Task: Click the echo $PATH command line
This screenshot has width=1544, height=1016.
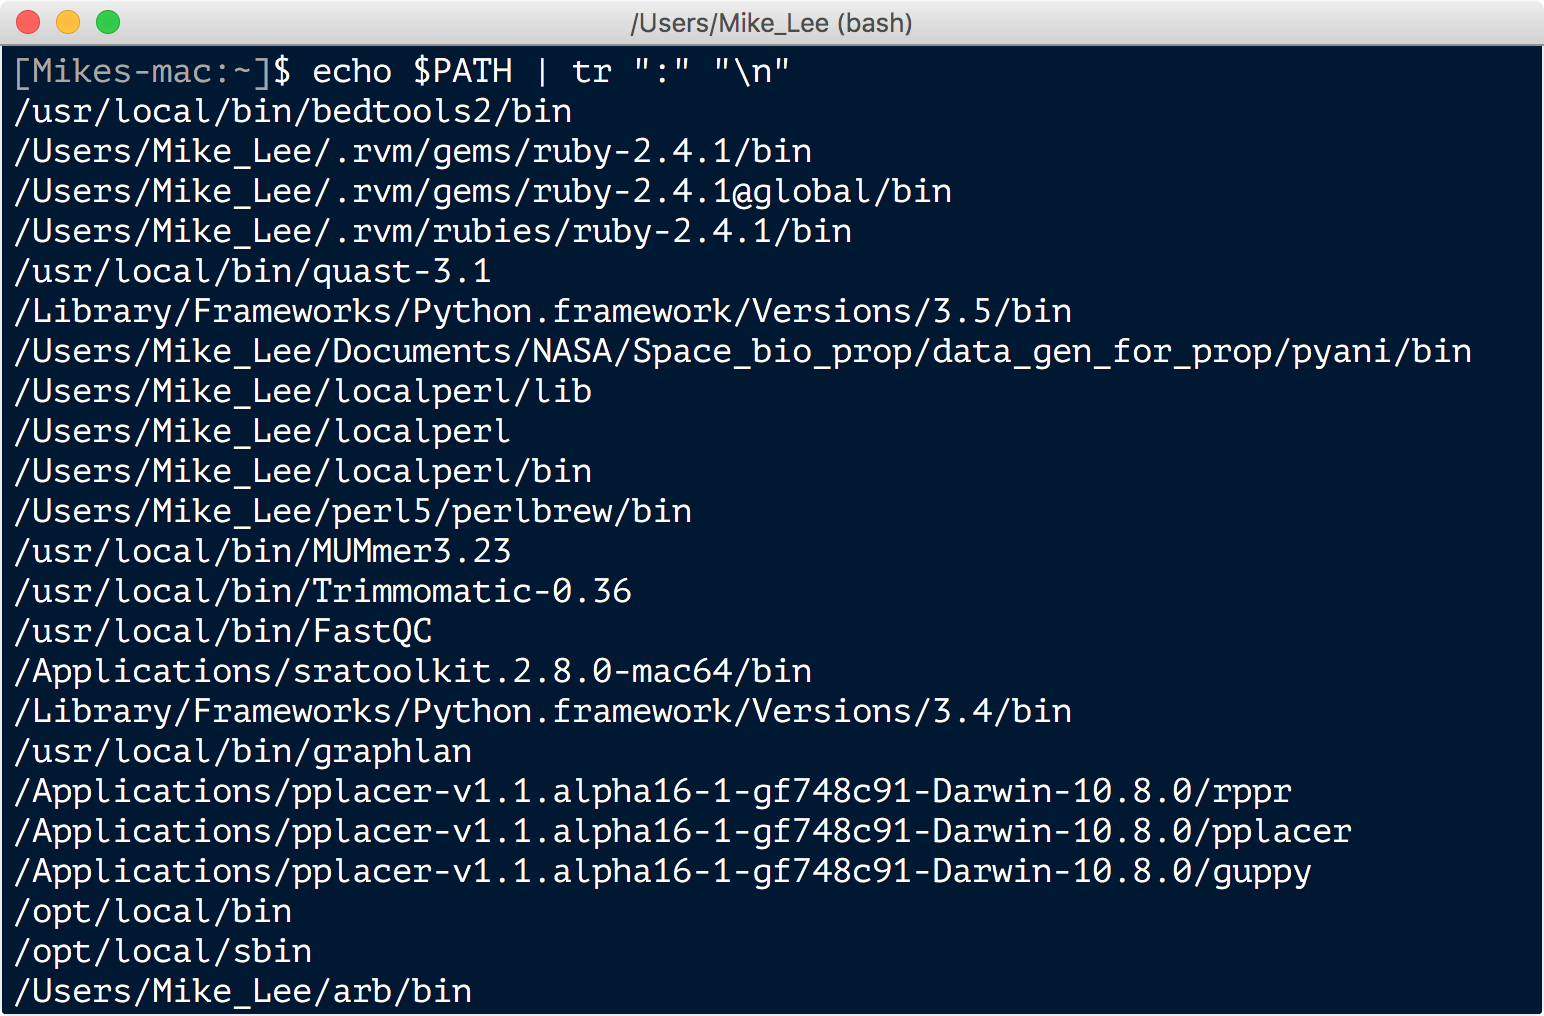Action: pyautogui.click(x=402, y=72)
